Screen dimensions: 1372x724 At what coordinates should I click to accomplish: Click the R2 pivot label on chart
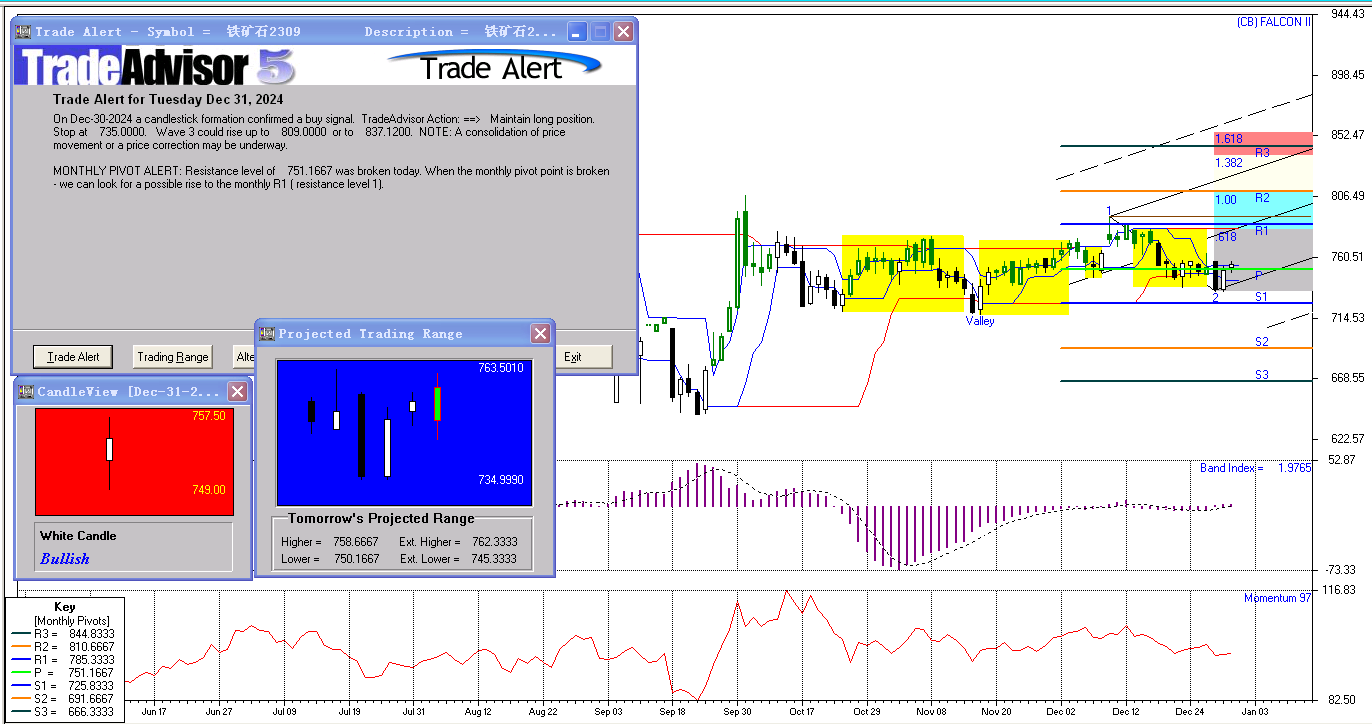(x=1262, y=198)
